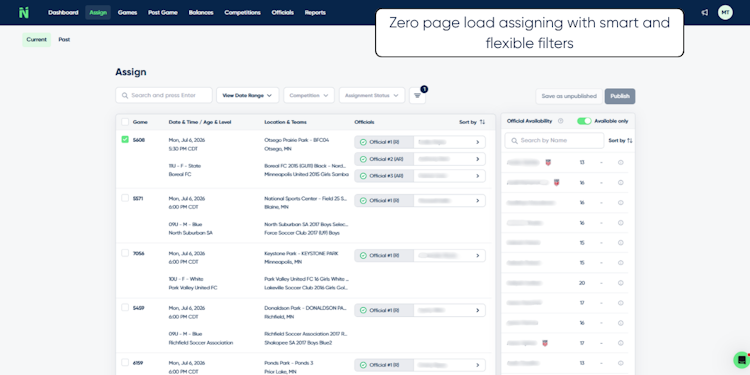Click green check on game 5608 Official #3
Viewport: 750px width, 375px height.
coord(363,176)
